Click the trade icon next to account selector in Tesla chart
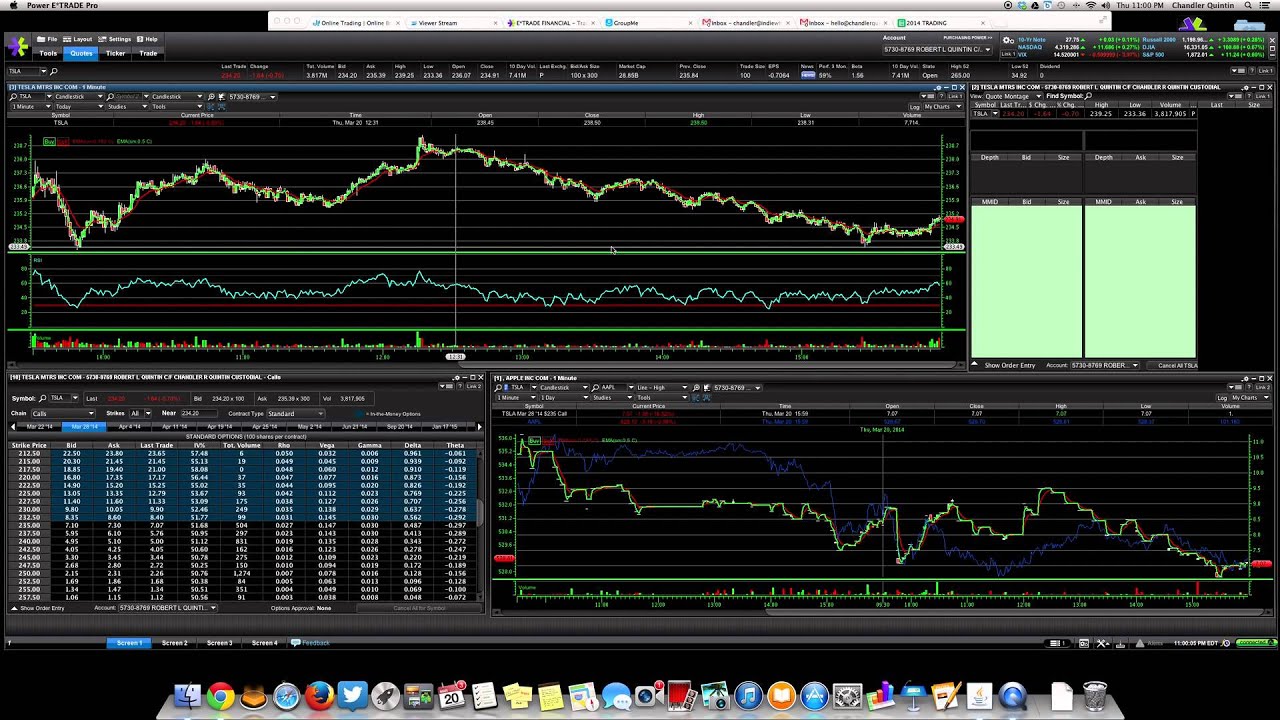Image resolution: width=1280 pixels, height=720 pixels. pos(221,97)
